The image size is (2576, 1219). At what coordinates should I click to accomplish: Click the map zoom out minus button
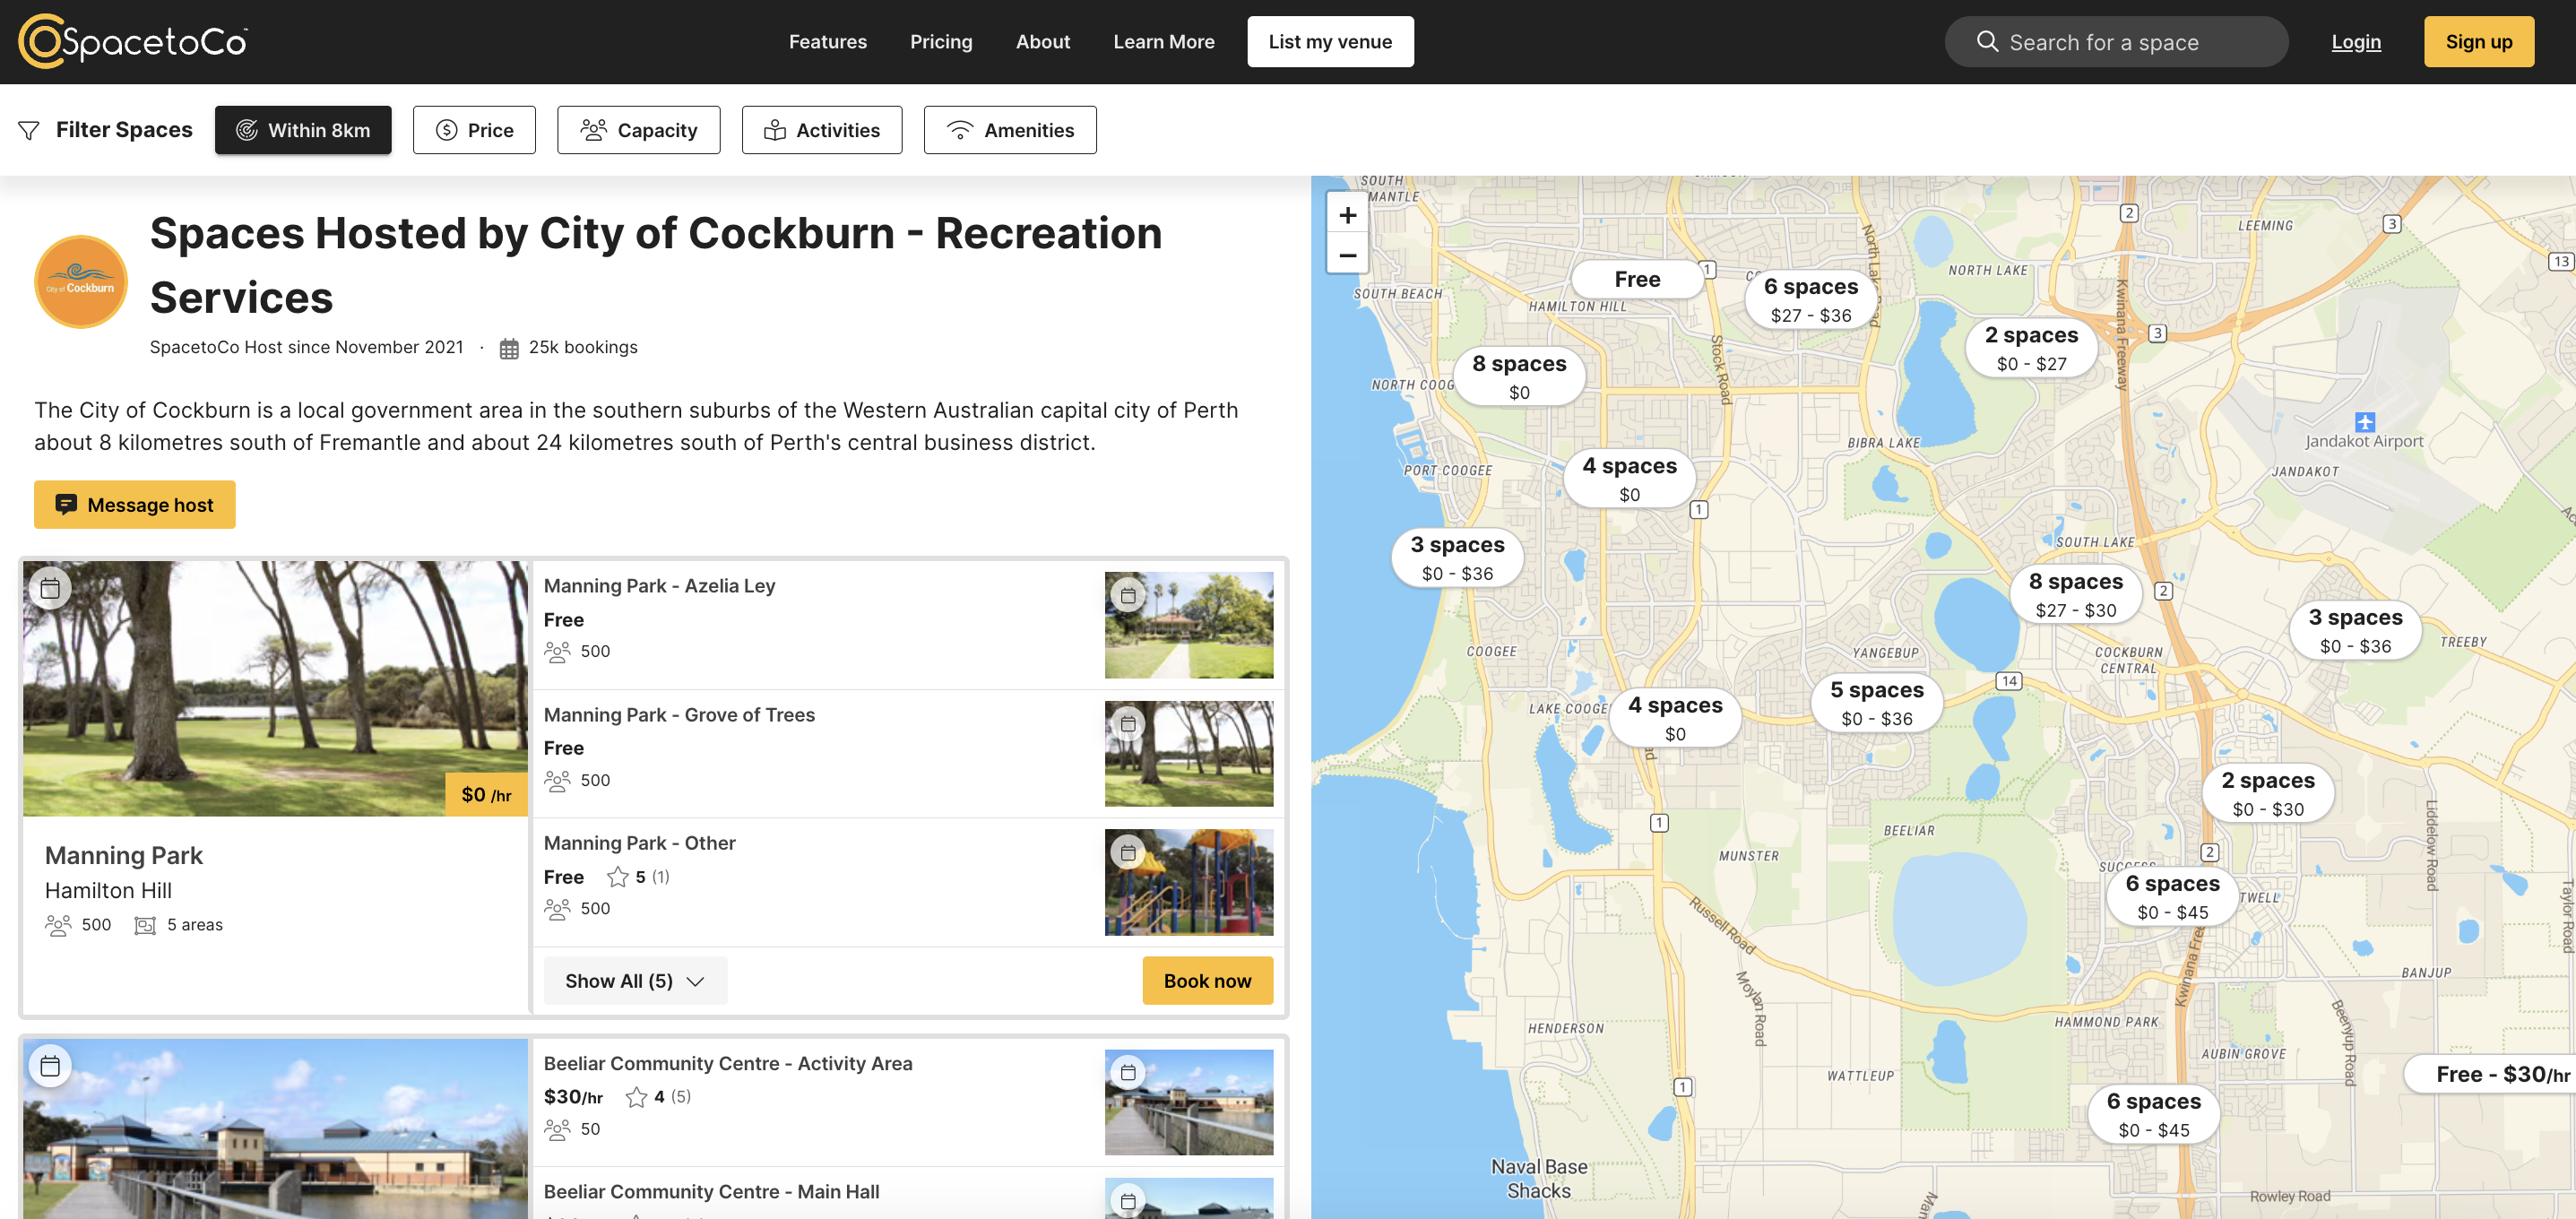click(1347, 255)
